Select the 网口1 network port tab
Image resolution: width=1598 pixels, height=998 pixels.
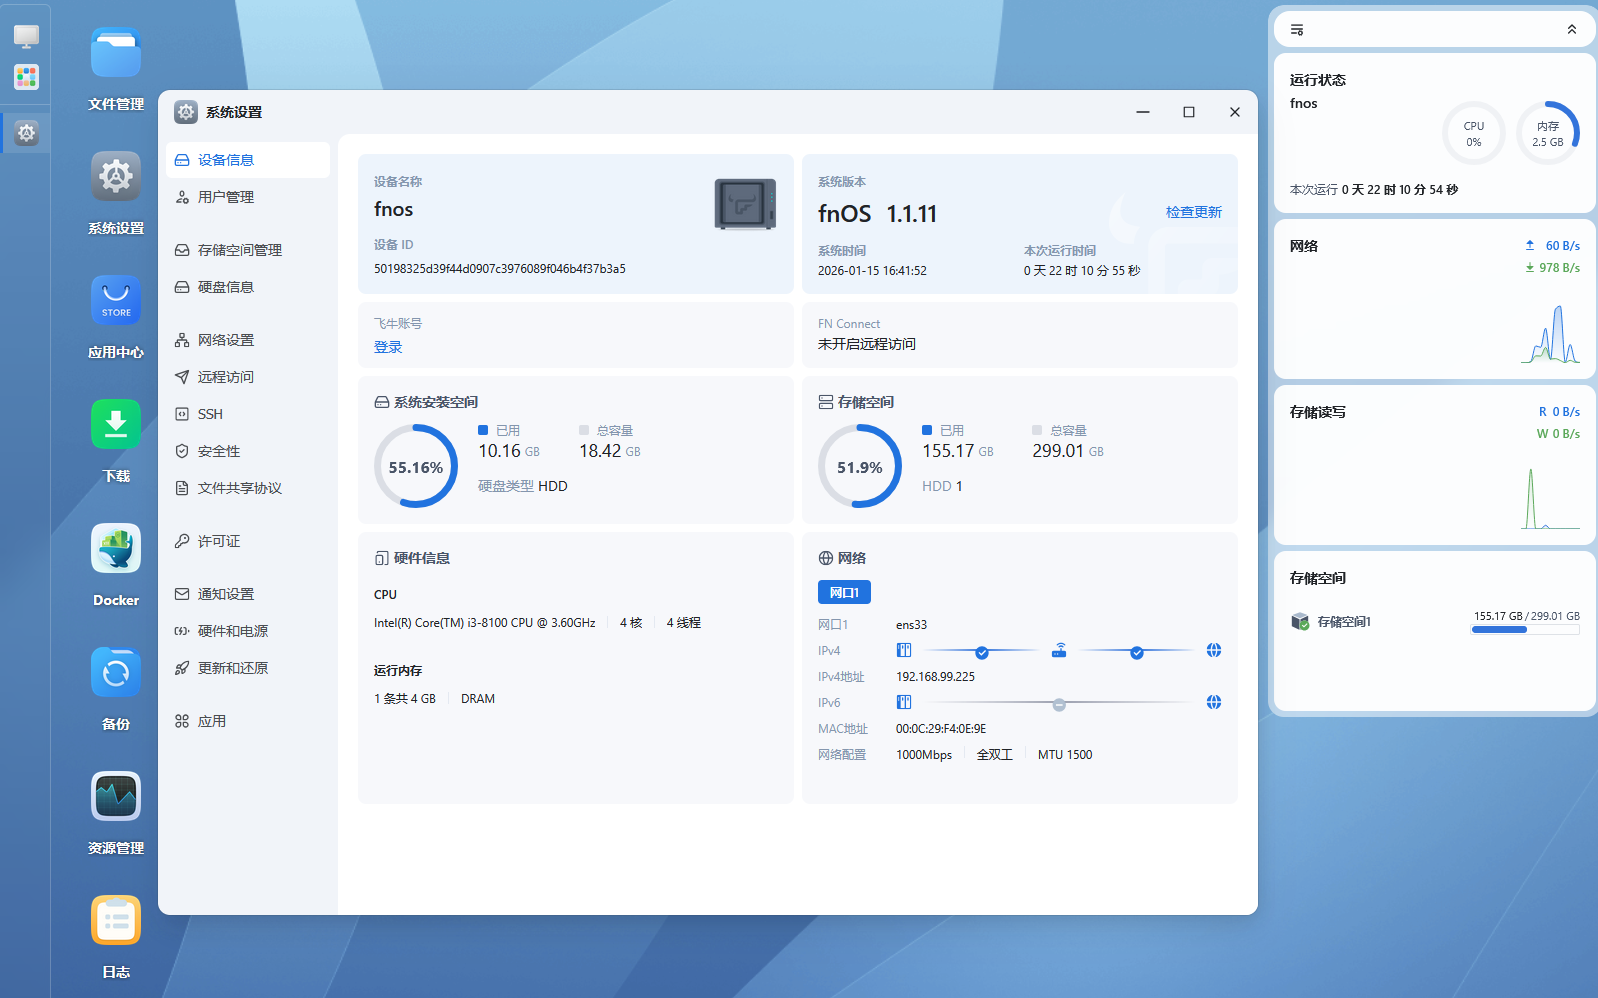point(844,592)
